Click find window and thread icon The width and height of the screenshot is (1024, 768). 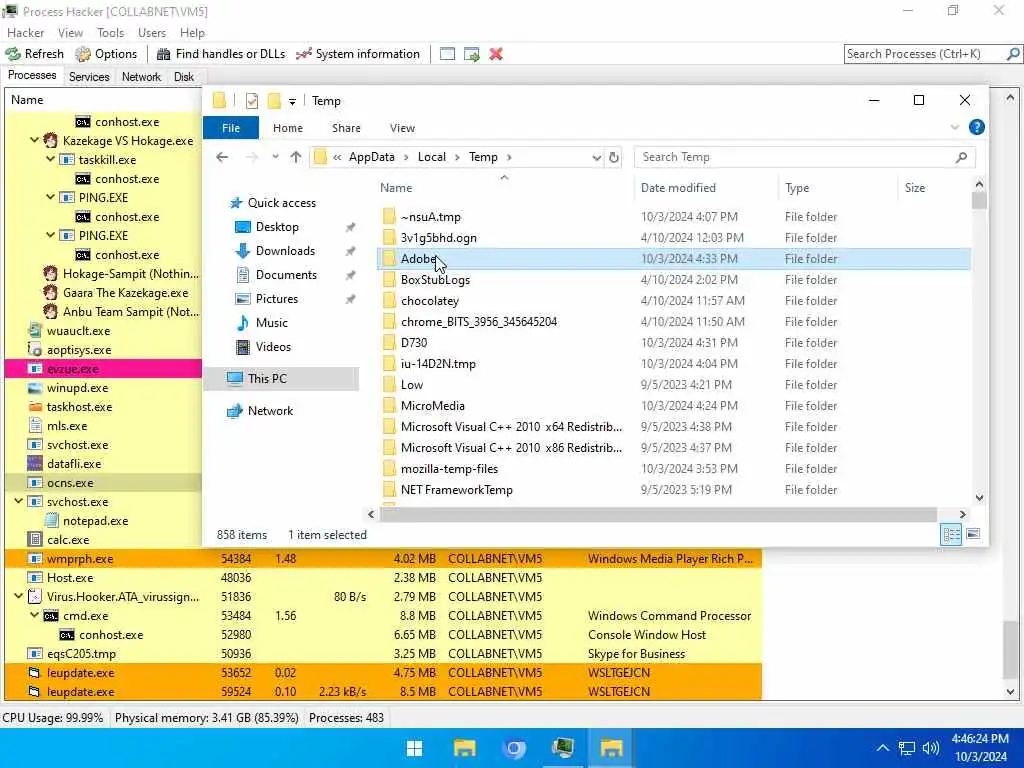tap(472, 54)
